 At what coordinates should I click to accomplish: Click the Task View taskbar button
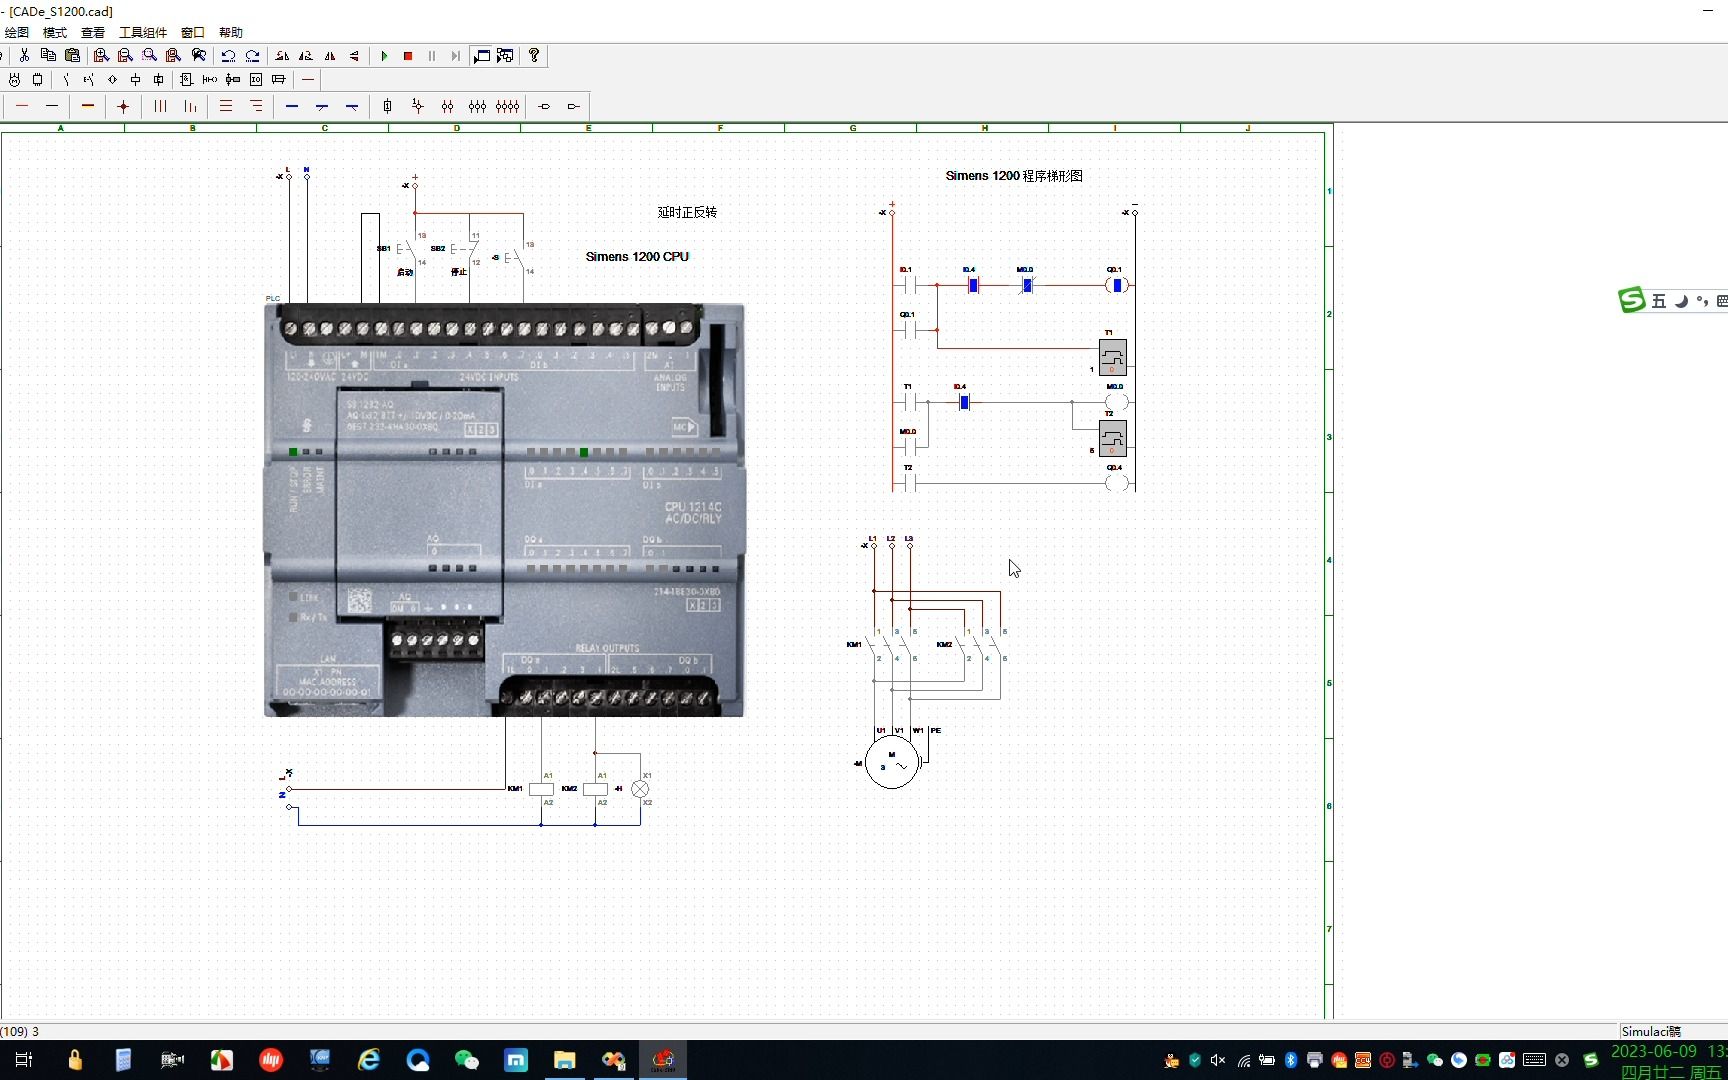click(24, 1060)
